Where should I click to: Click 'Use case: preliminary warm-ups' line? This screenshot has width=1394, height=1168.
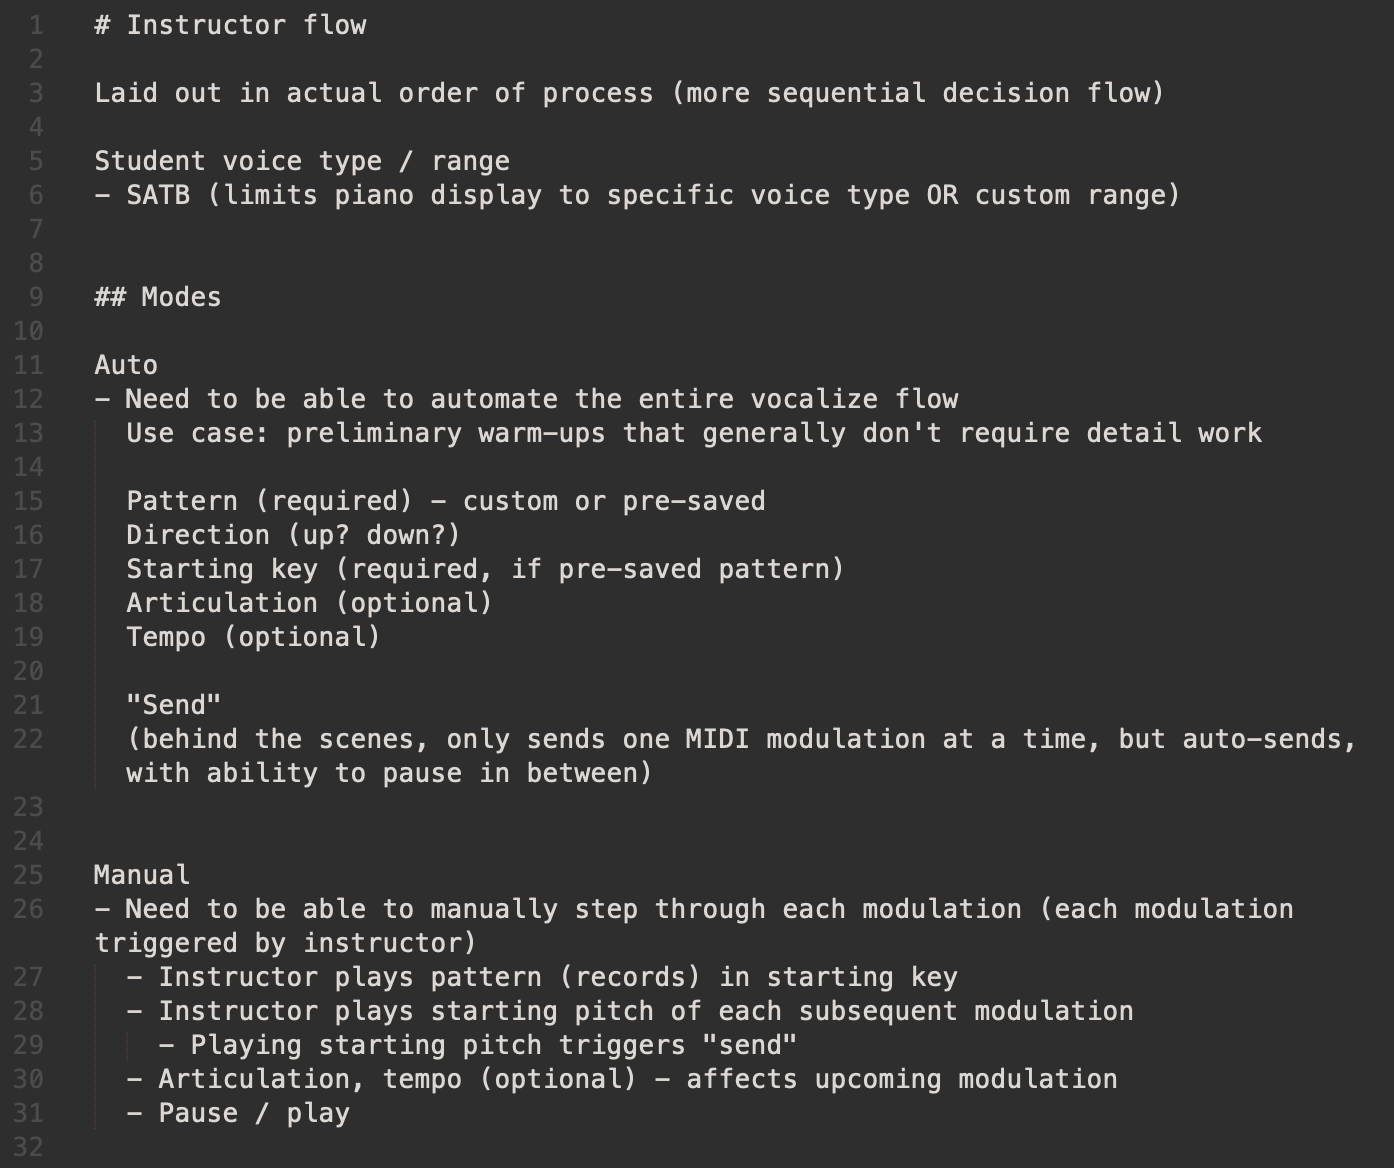pos(694,433)
